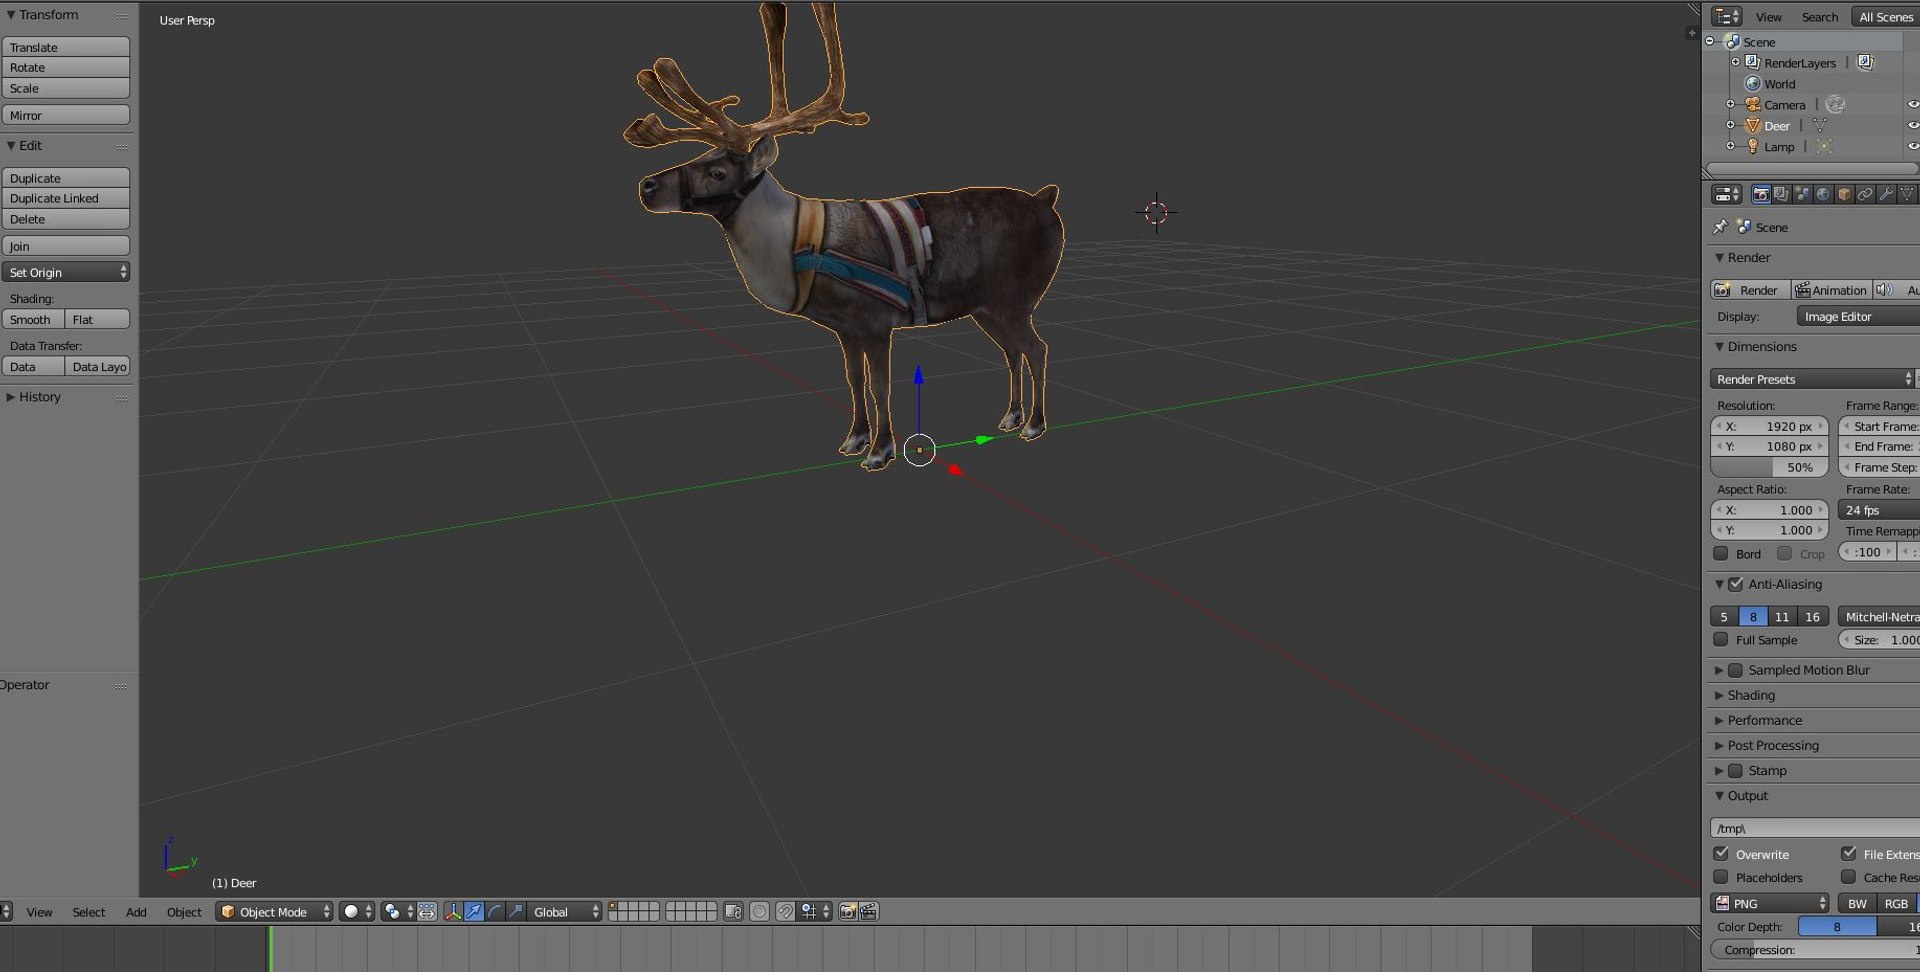This screenshot has height=972, width=1920.
Task: Toggle Deer visibility eye in outliner
Action: click(x=1912, y=125)
